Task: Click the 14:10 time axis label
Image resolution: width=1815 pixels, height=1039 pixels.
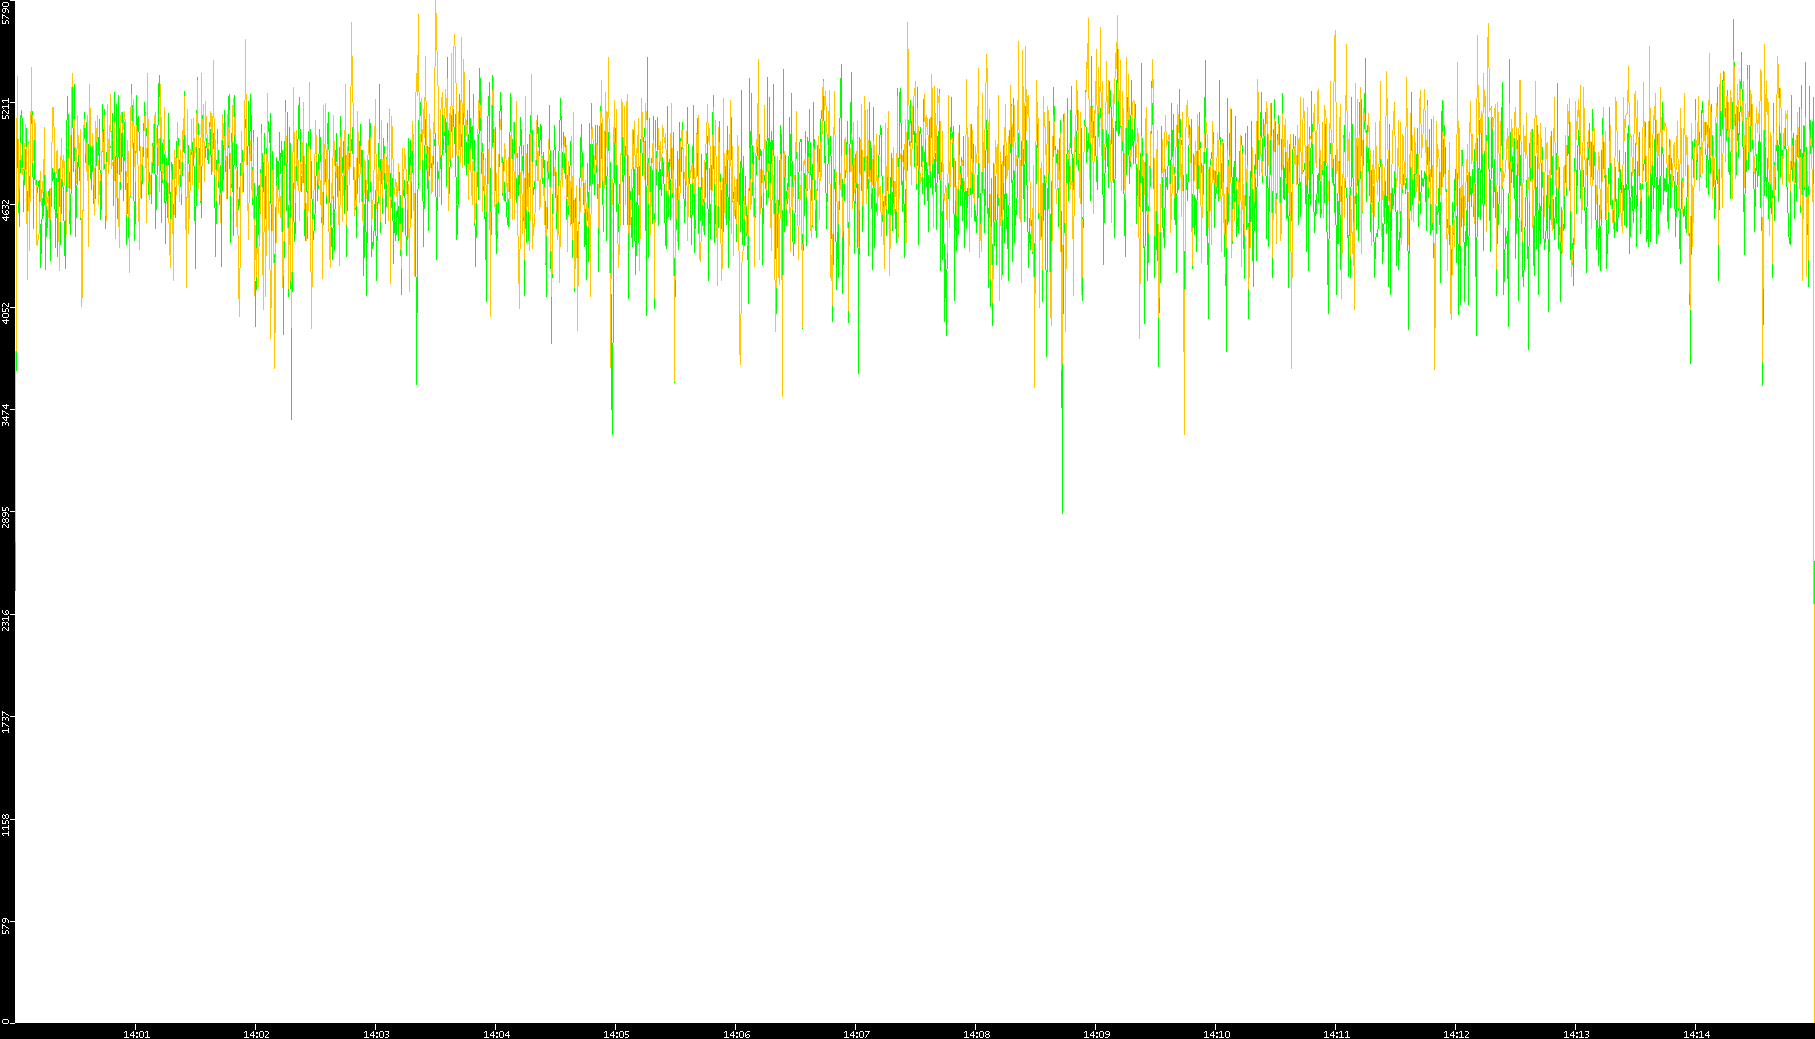Action: (x=1216, y=1034)
